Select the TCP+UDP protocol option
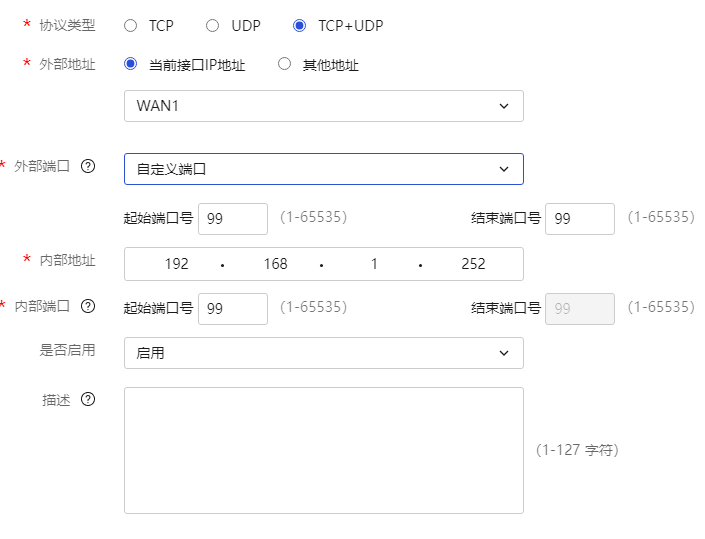 (x=299, y=26)
